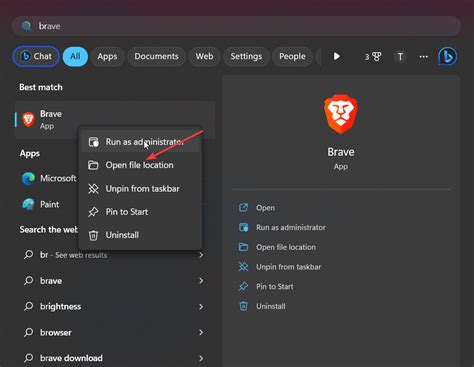Switch to the People filter tab
Image resolution: width=474 pixels, height=367 pixels.
[292, 56]
